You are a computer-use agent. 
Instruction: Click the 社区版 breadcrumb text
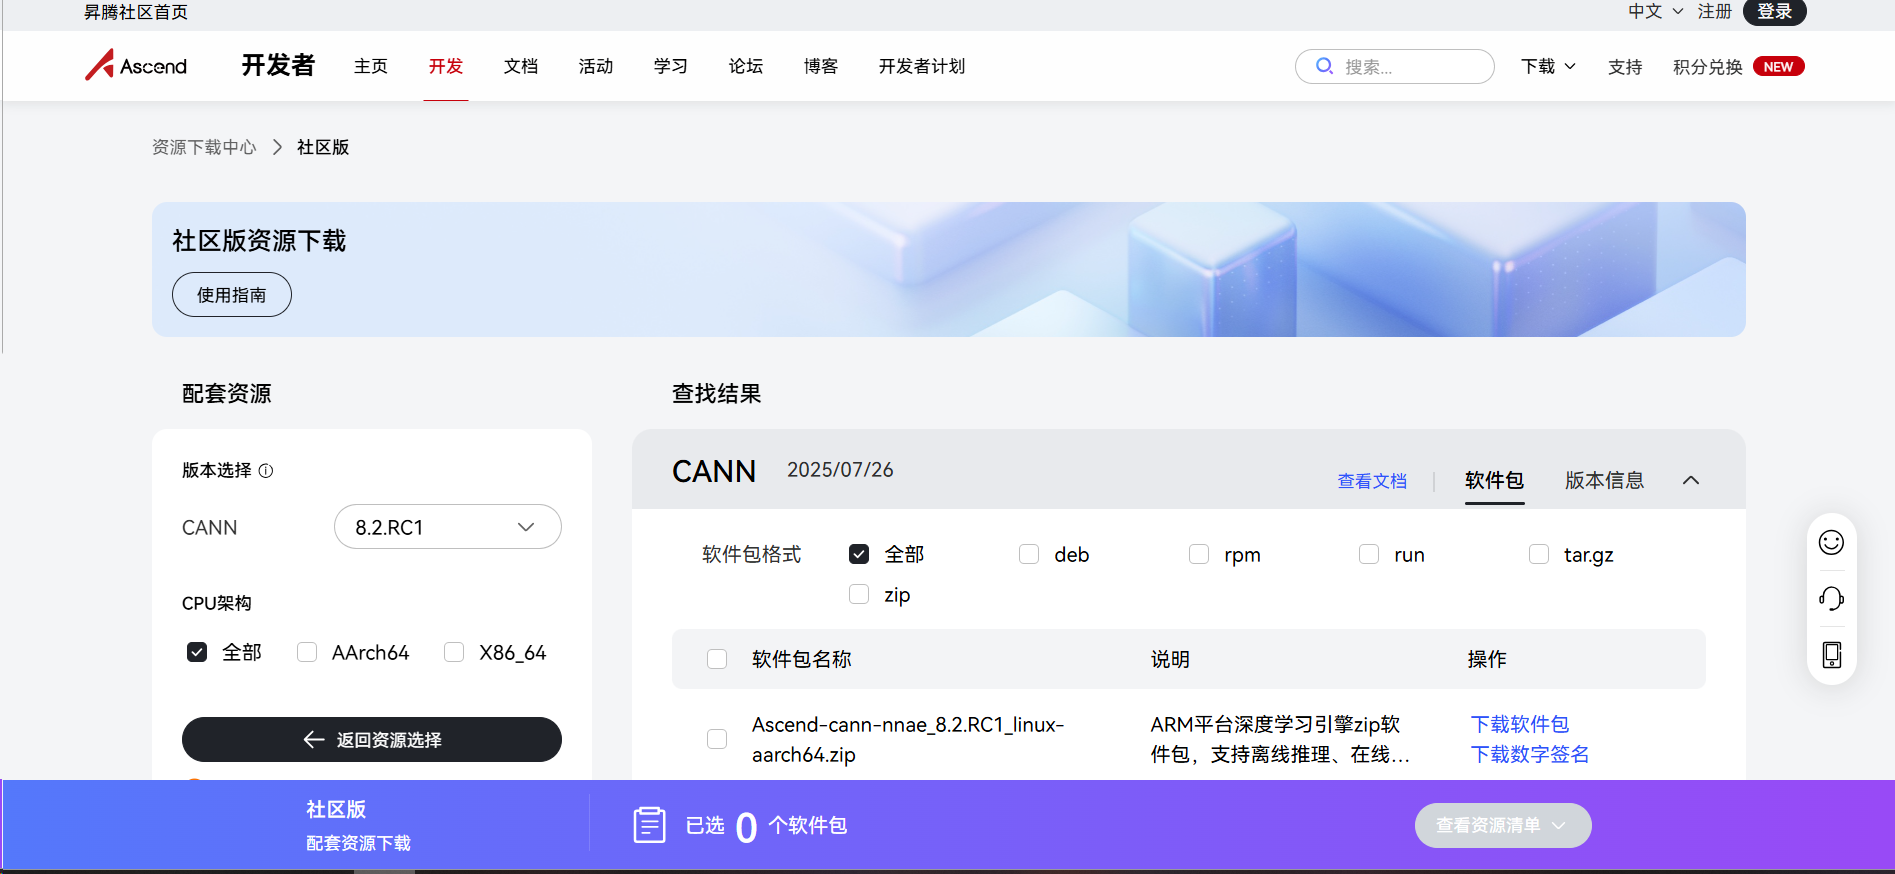[x=323, y=147]
